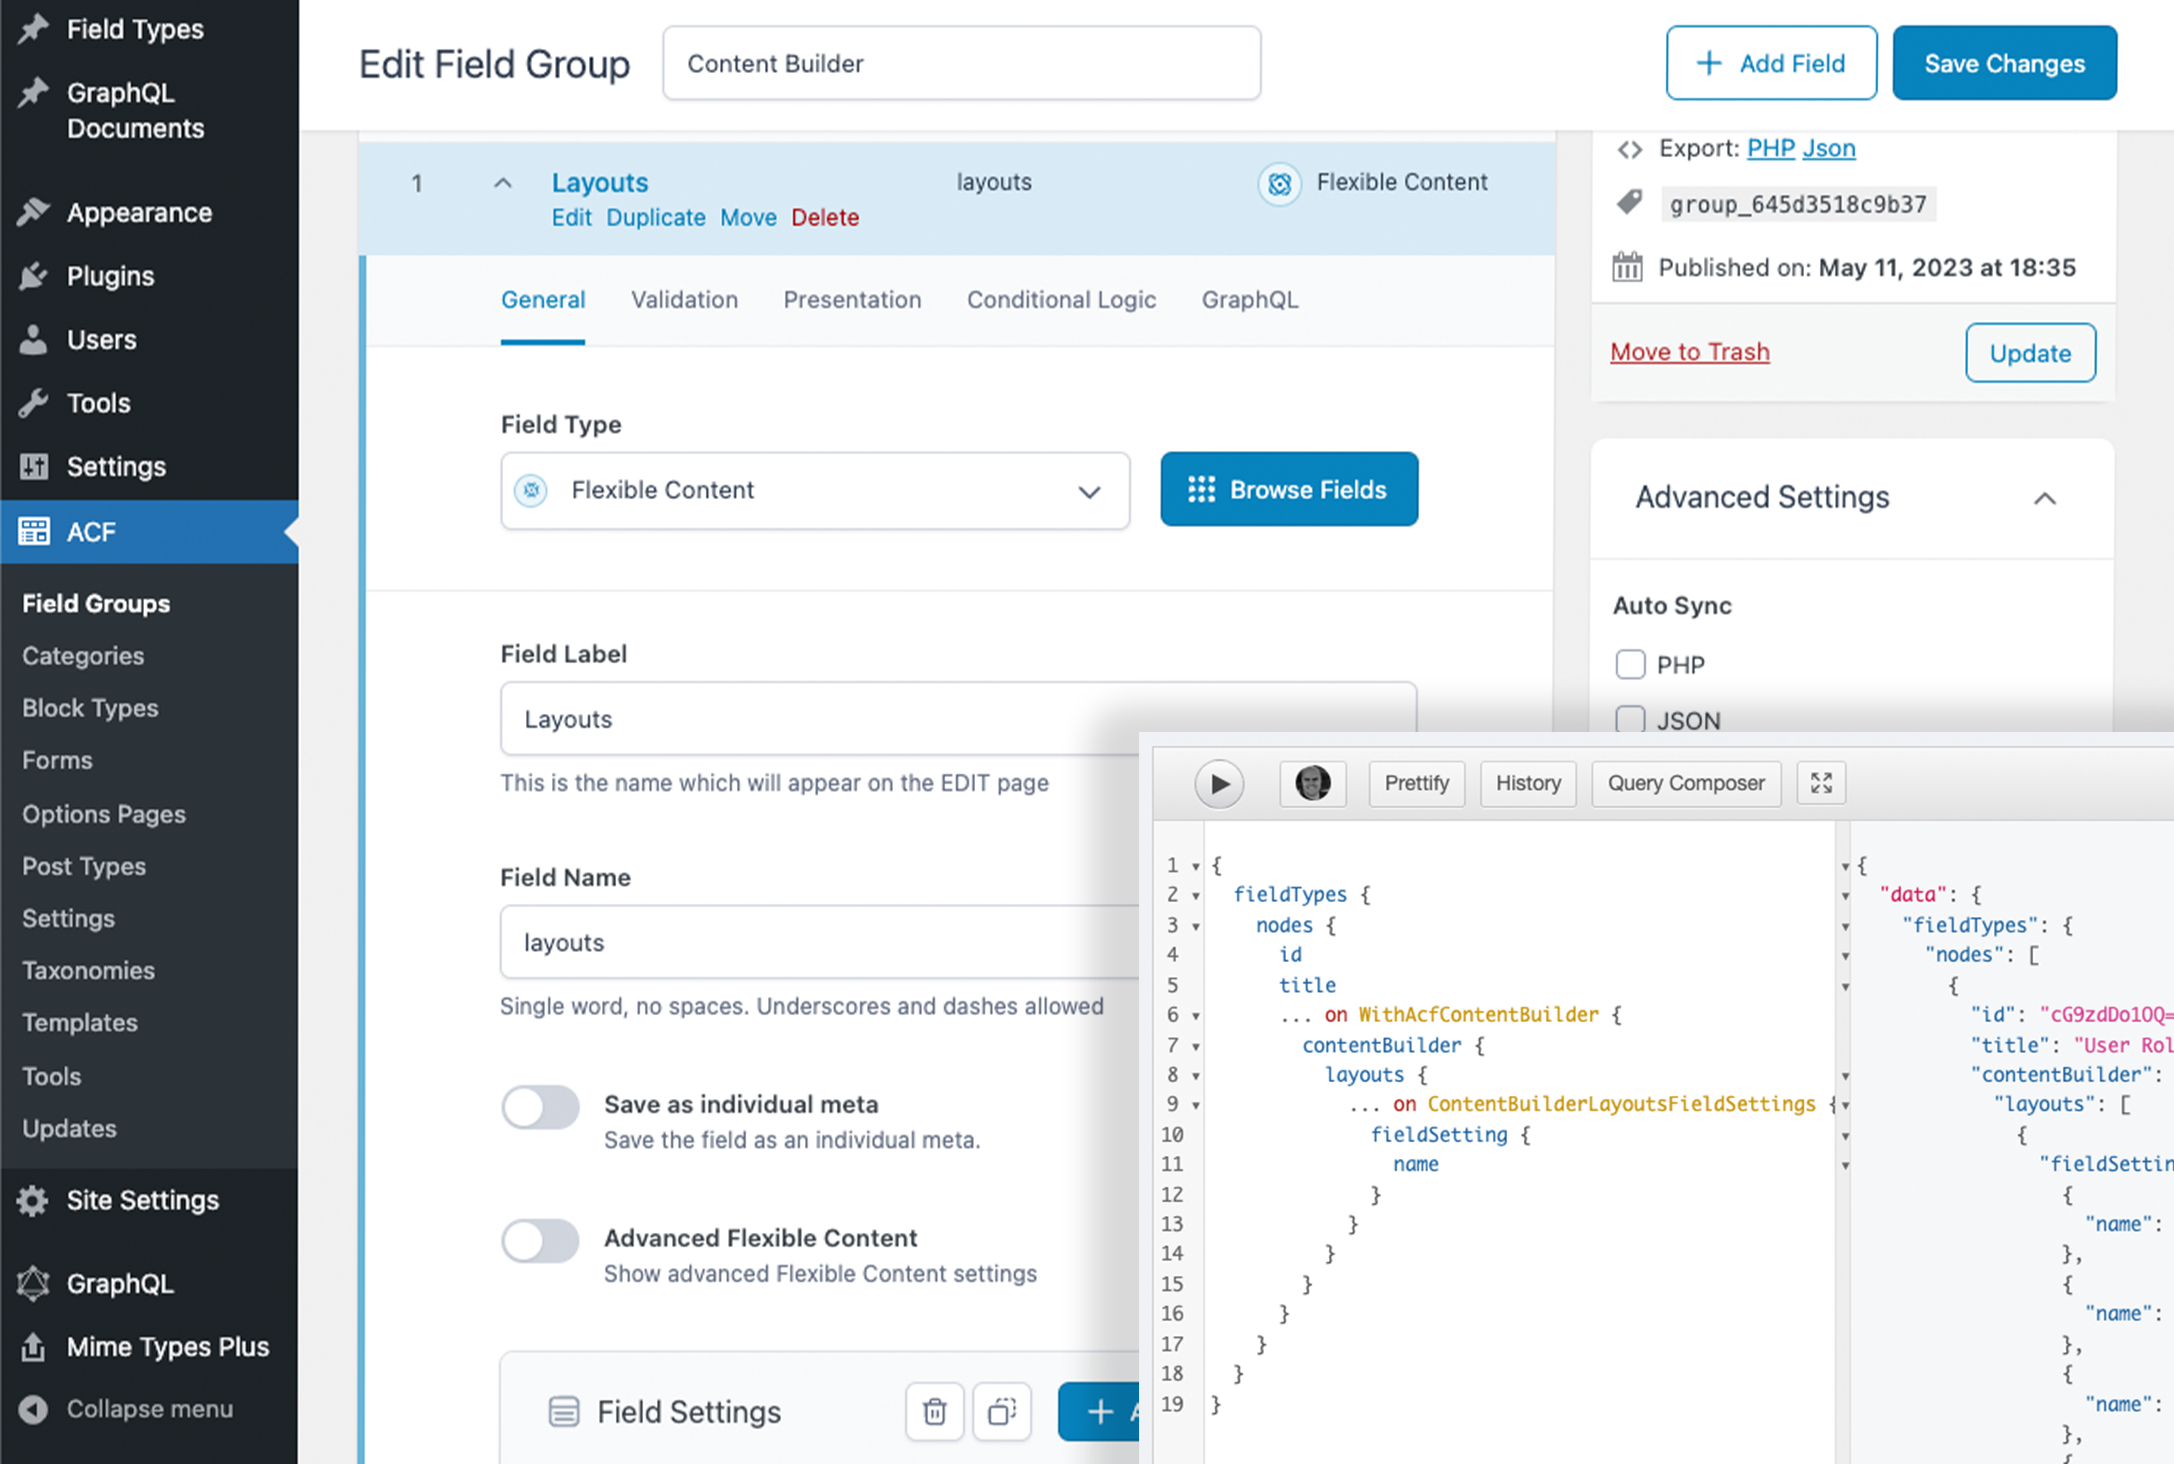Collapse the Layouts field row chevron
Screen dimensions: 2174x1464
click(503, 183)
